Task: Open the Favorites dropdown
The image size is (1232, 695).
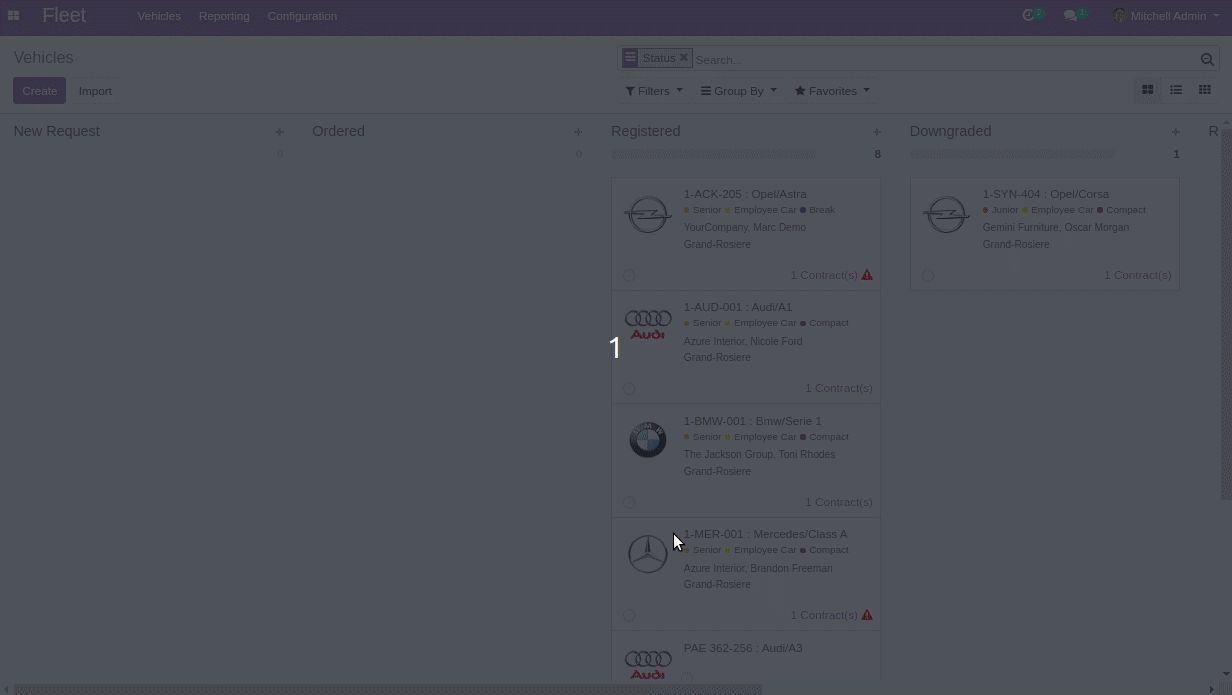Action: tap(832, 91)
